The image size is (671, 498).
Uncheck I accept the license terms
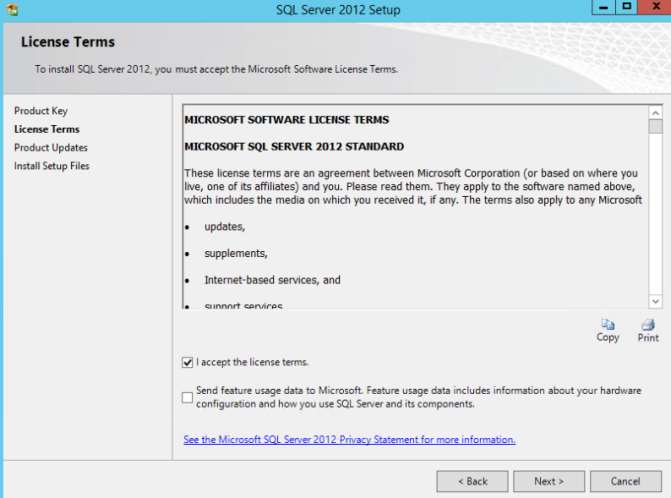[187, 362]
